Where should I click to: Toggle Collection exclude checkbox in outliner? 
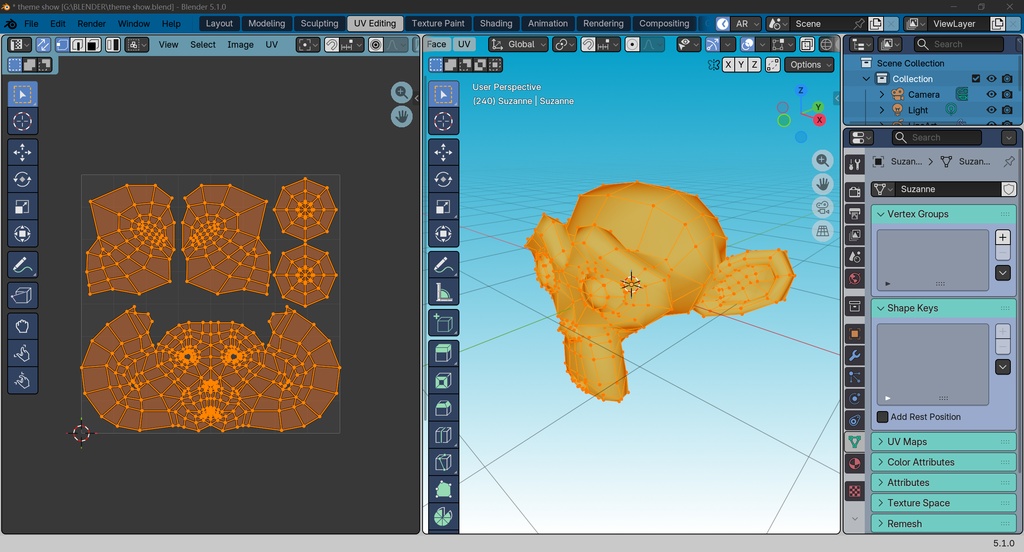tap(976, 78)
